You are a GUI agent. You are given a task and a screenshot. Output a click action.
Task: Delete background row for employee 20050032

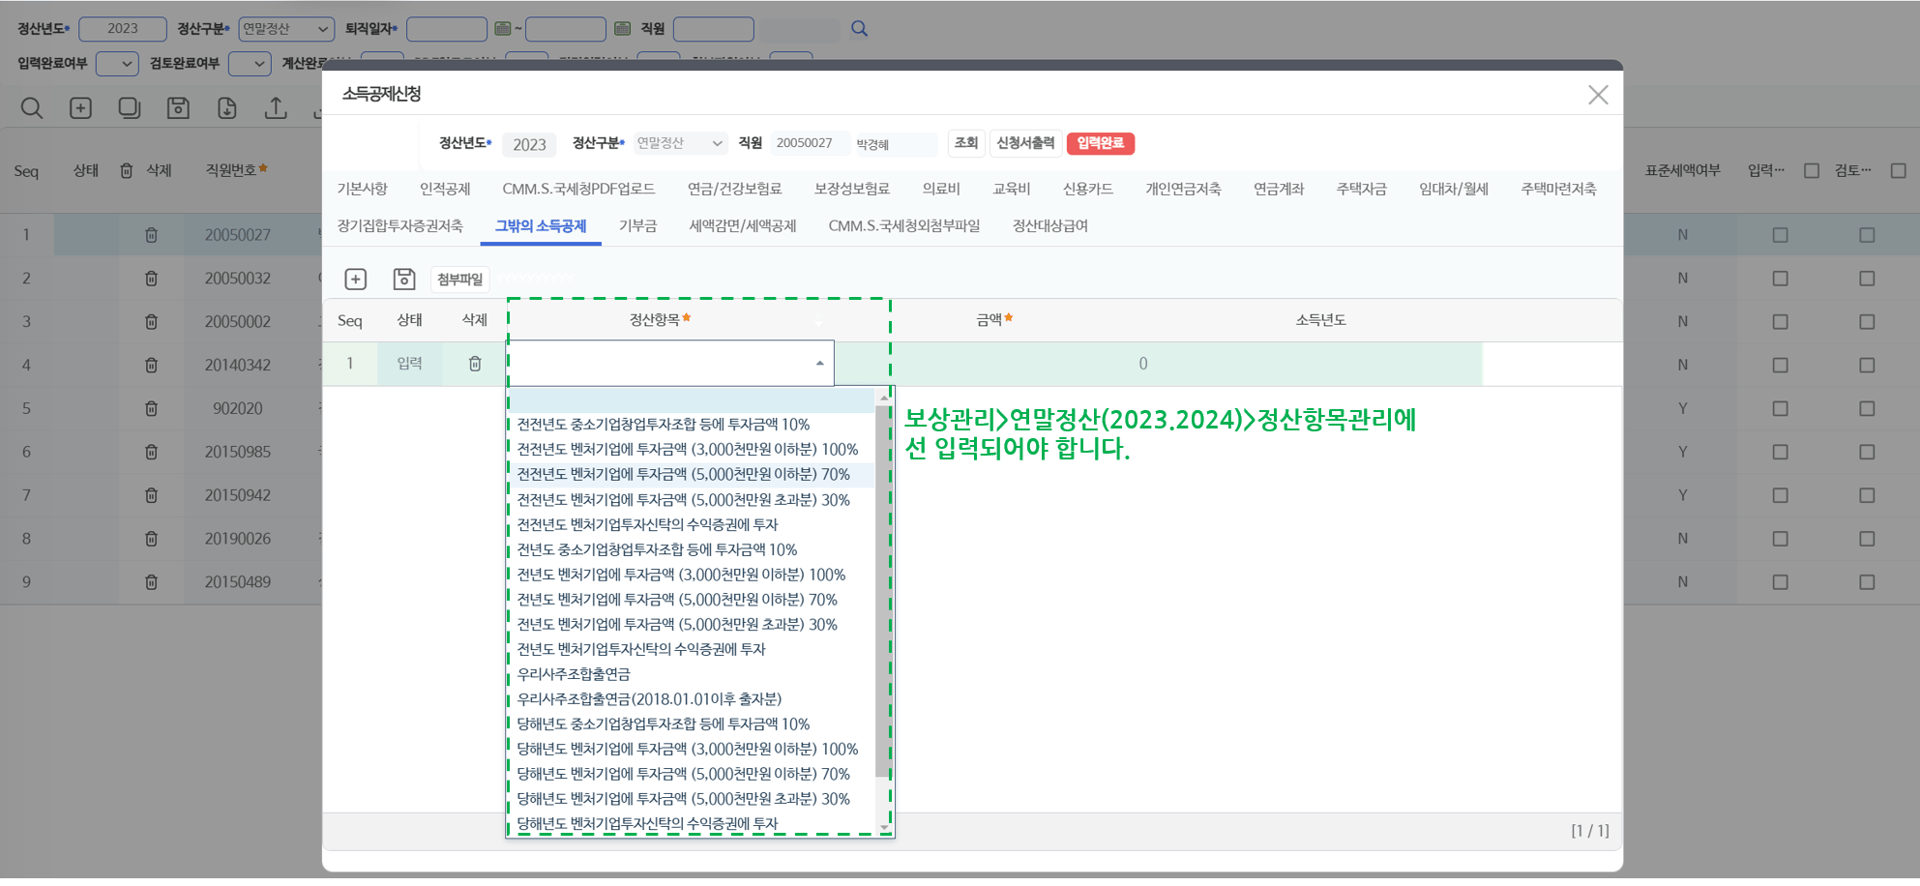click(x=151, y=278)
